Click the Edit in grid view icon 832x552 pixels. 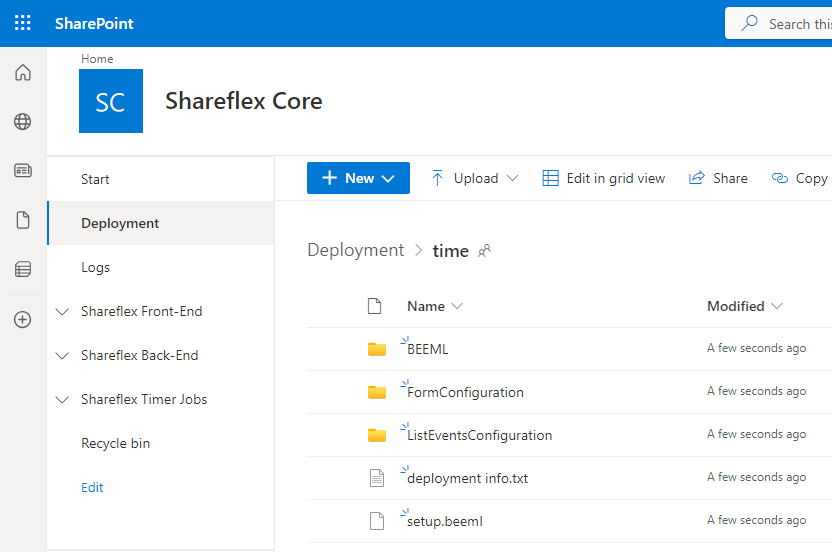pos(550,178)
